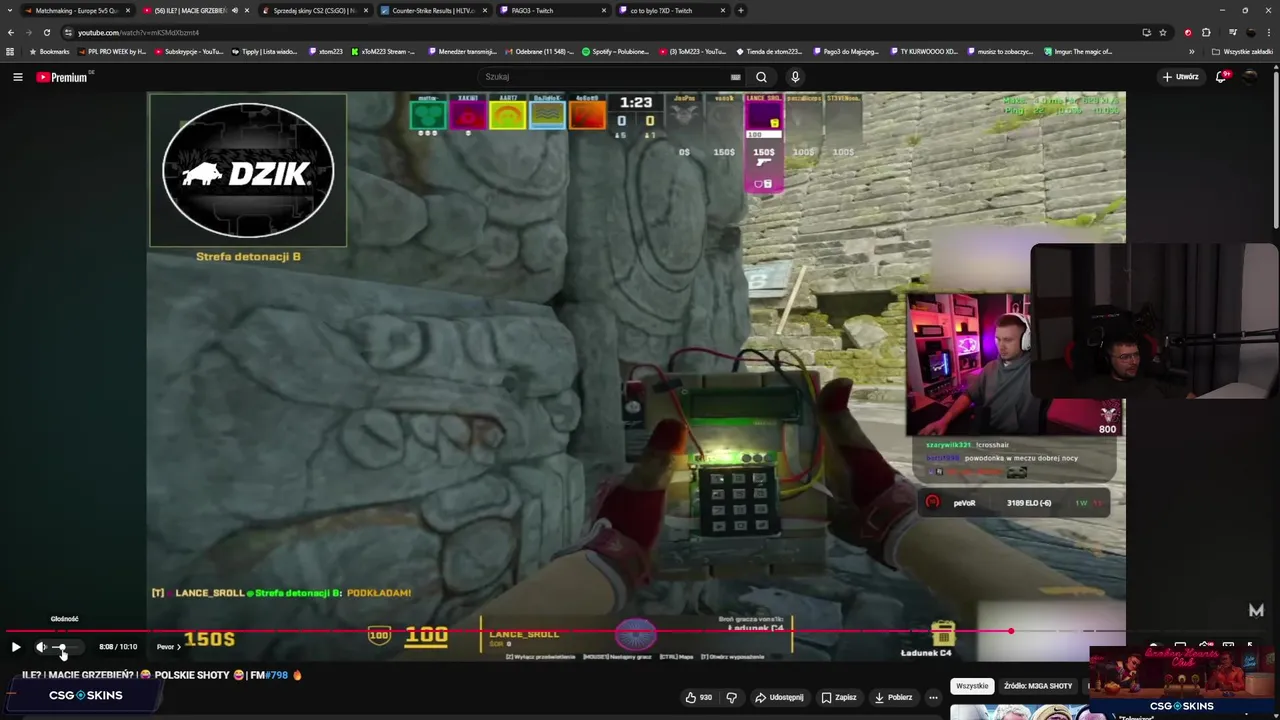
Task: Open Subskrypcje YouTube bookmark
Action: point(188,52)
